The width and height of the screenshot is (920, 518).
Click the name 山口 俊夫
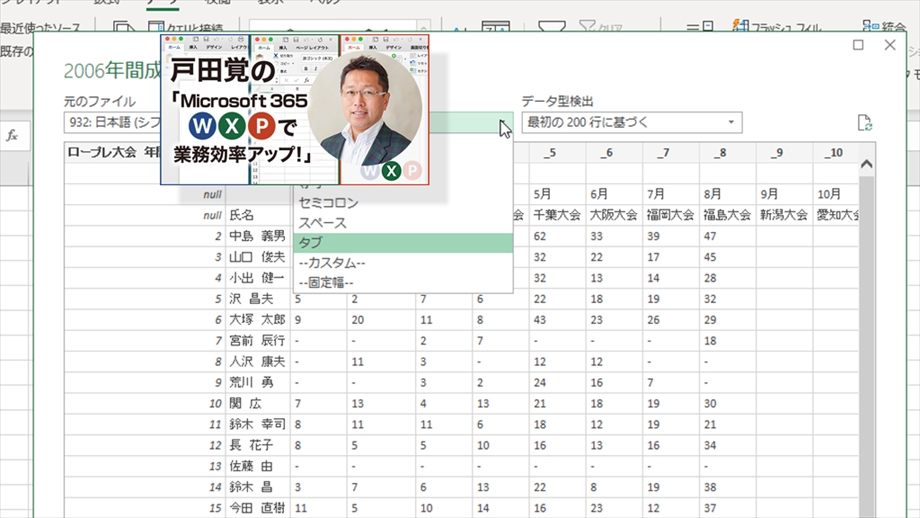pos(257,257)
